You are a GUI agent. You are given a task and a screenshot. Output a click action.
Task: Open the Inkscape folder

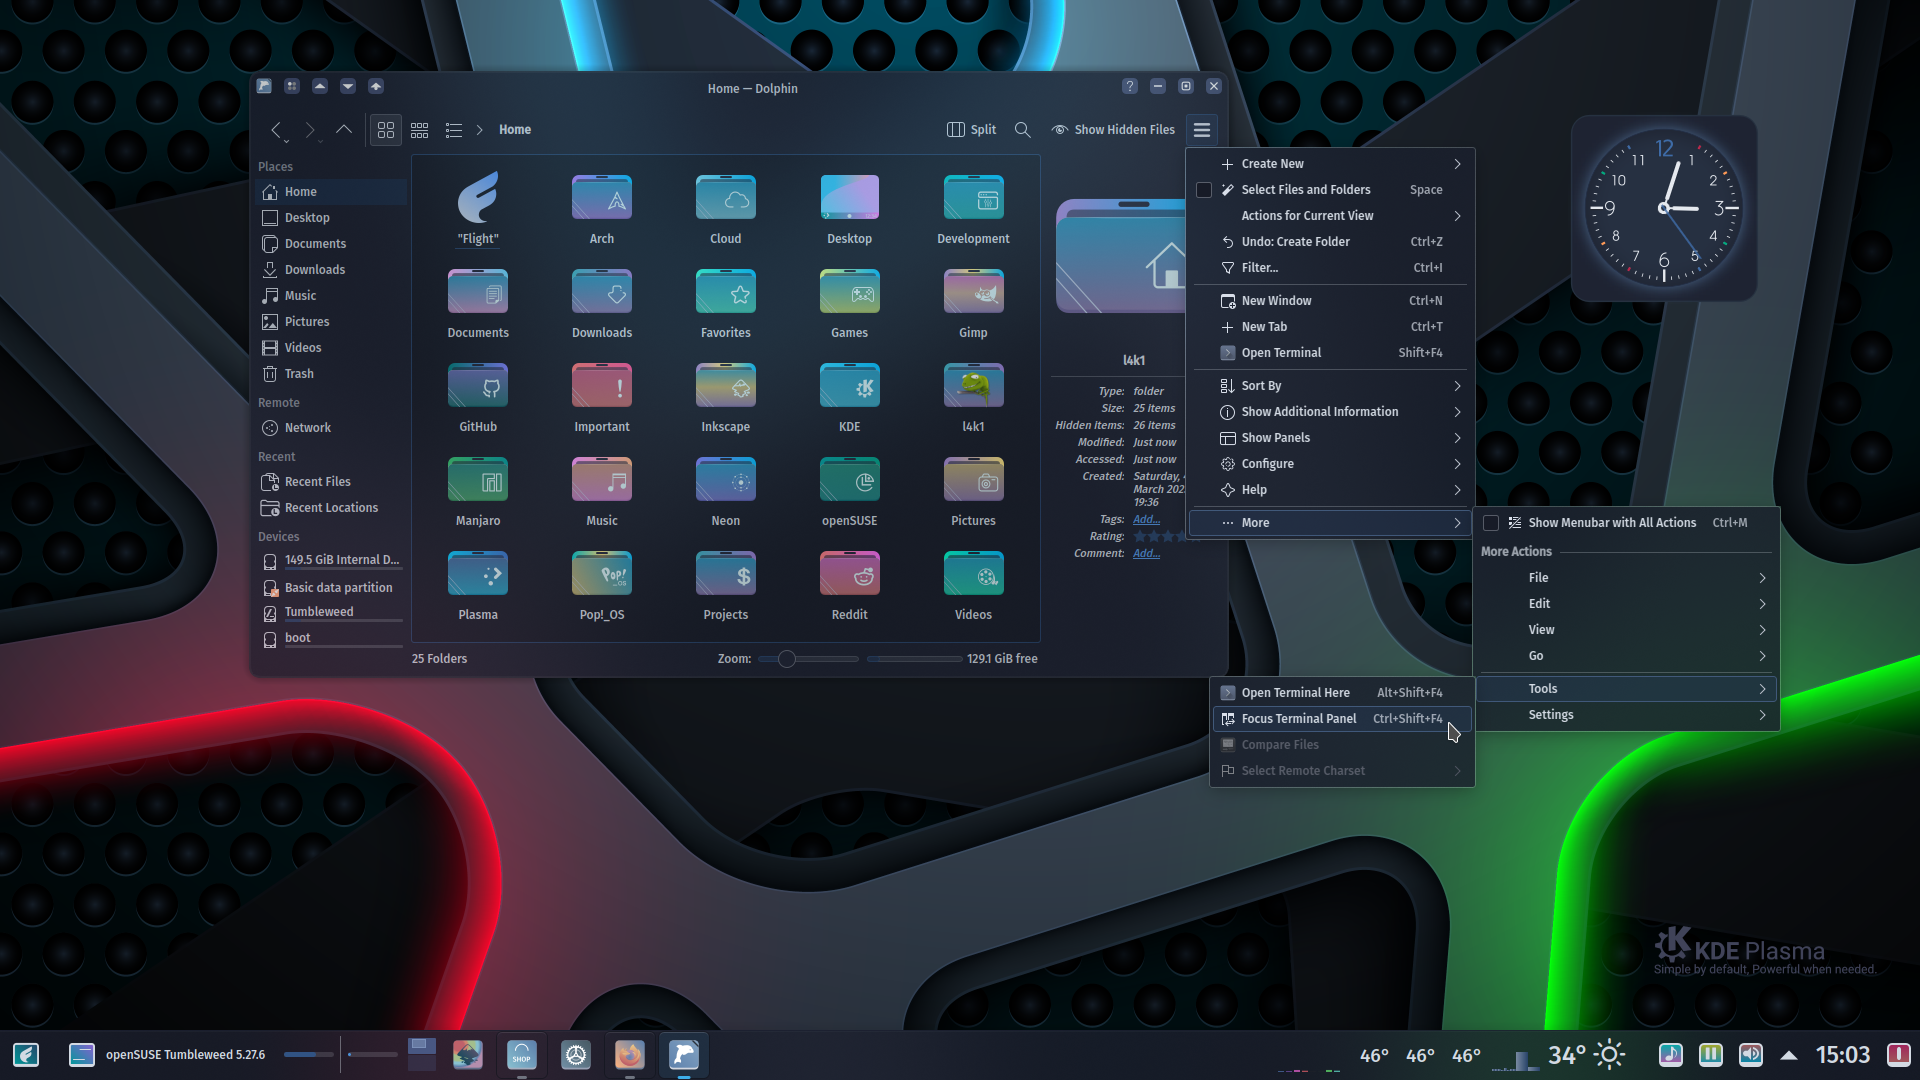[726, 398]
